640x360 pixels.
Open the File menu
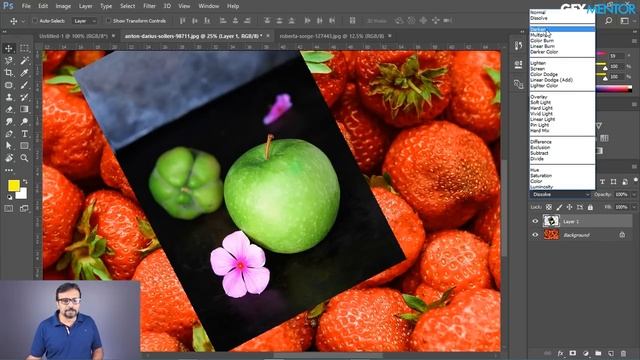coord(26,6)
